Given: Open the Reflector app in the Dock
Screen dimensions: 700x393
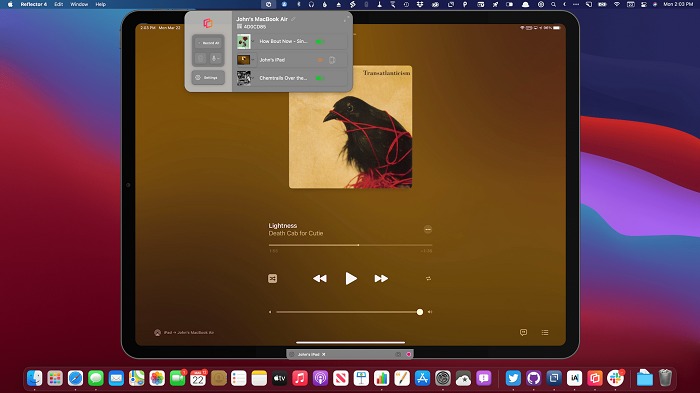Looking at the screenshot, I should point(595,378).
